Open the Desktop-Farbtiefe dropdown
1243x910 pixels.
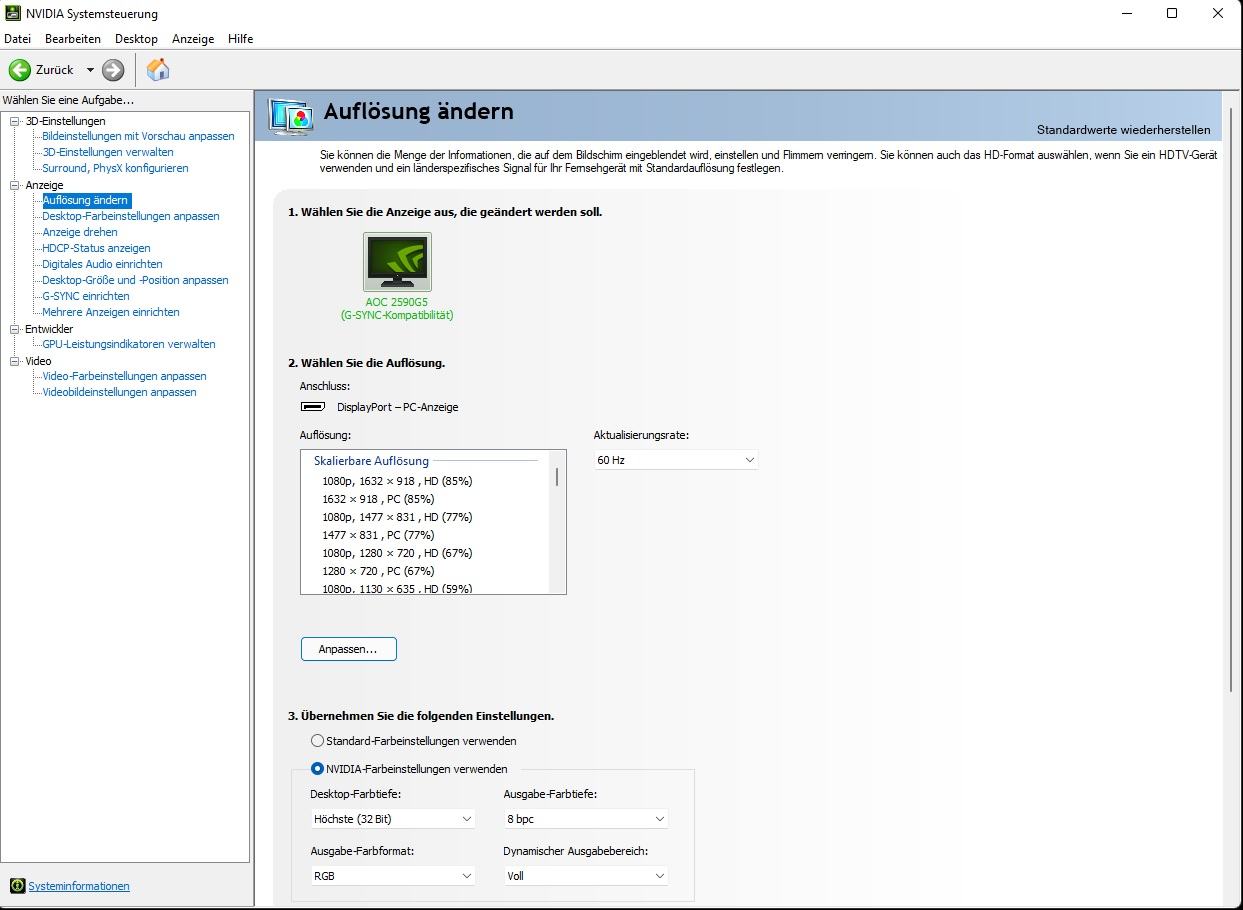393,819
